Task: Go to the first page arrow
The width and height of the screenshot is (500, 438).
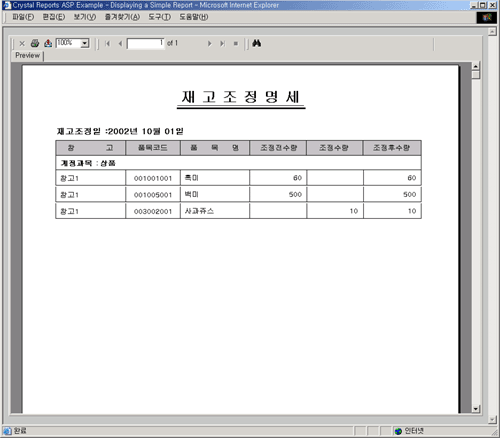Action: click(x=107, y=43)
